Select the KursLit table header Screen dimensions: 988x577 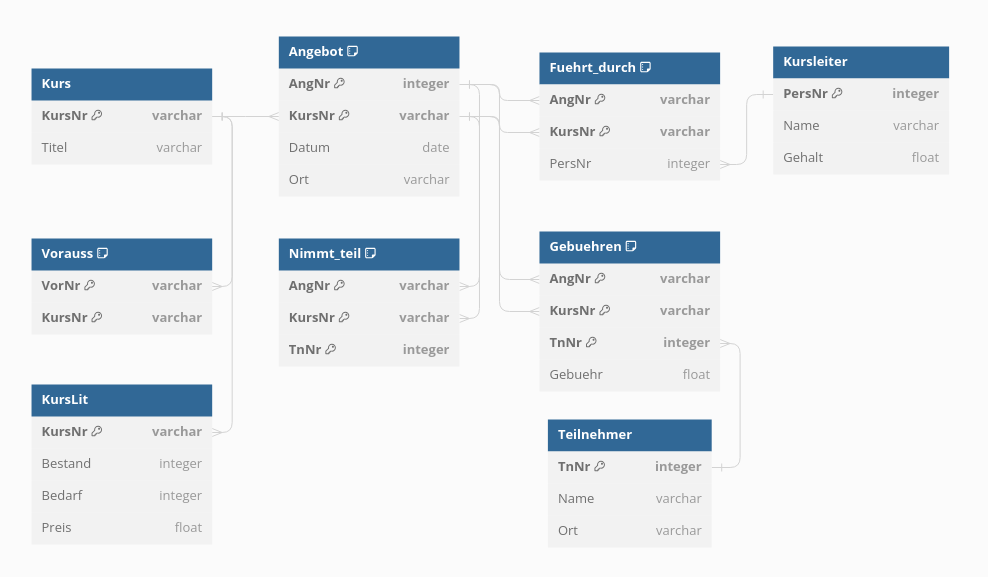pos(122,399)
